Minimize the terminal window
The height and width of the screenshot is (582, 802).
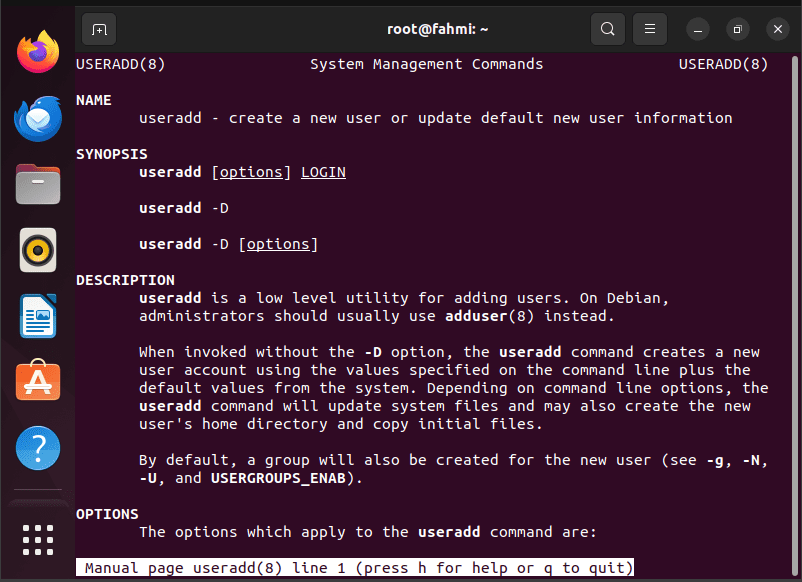coord(698,29)
